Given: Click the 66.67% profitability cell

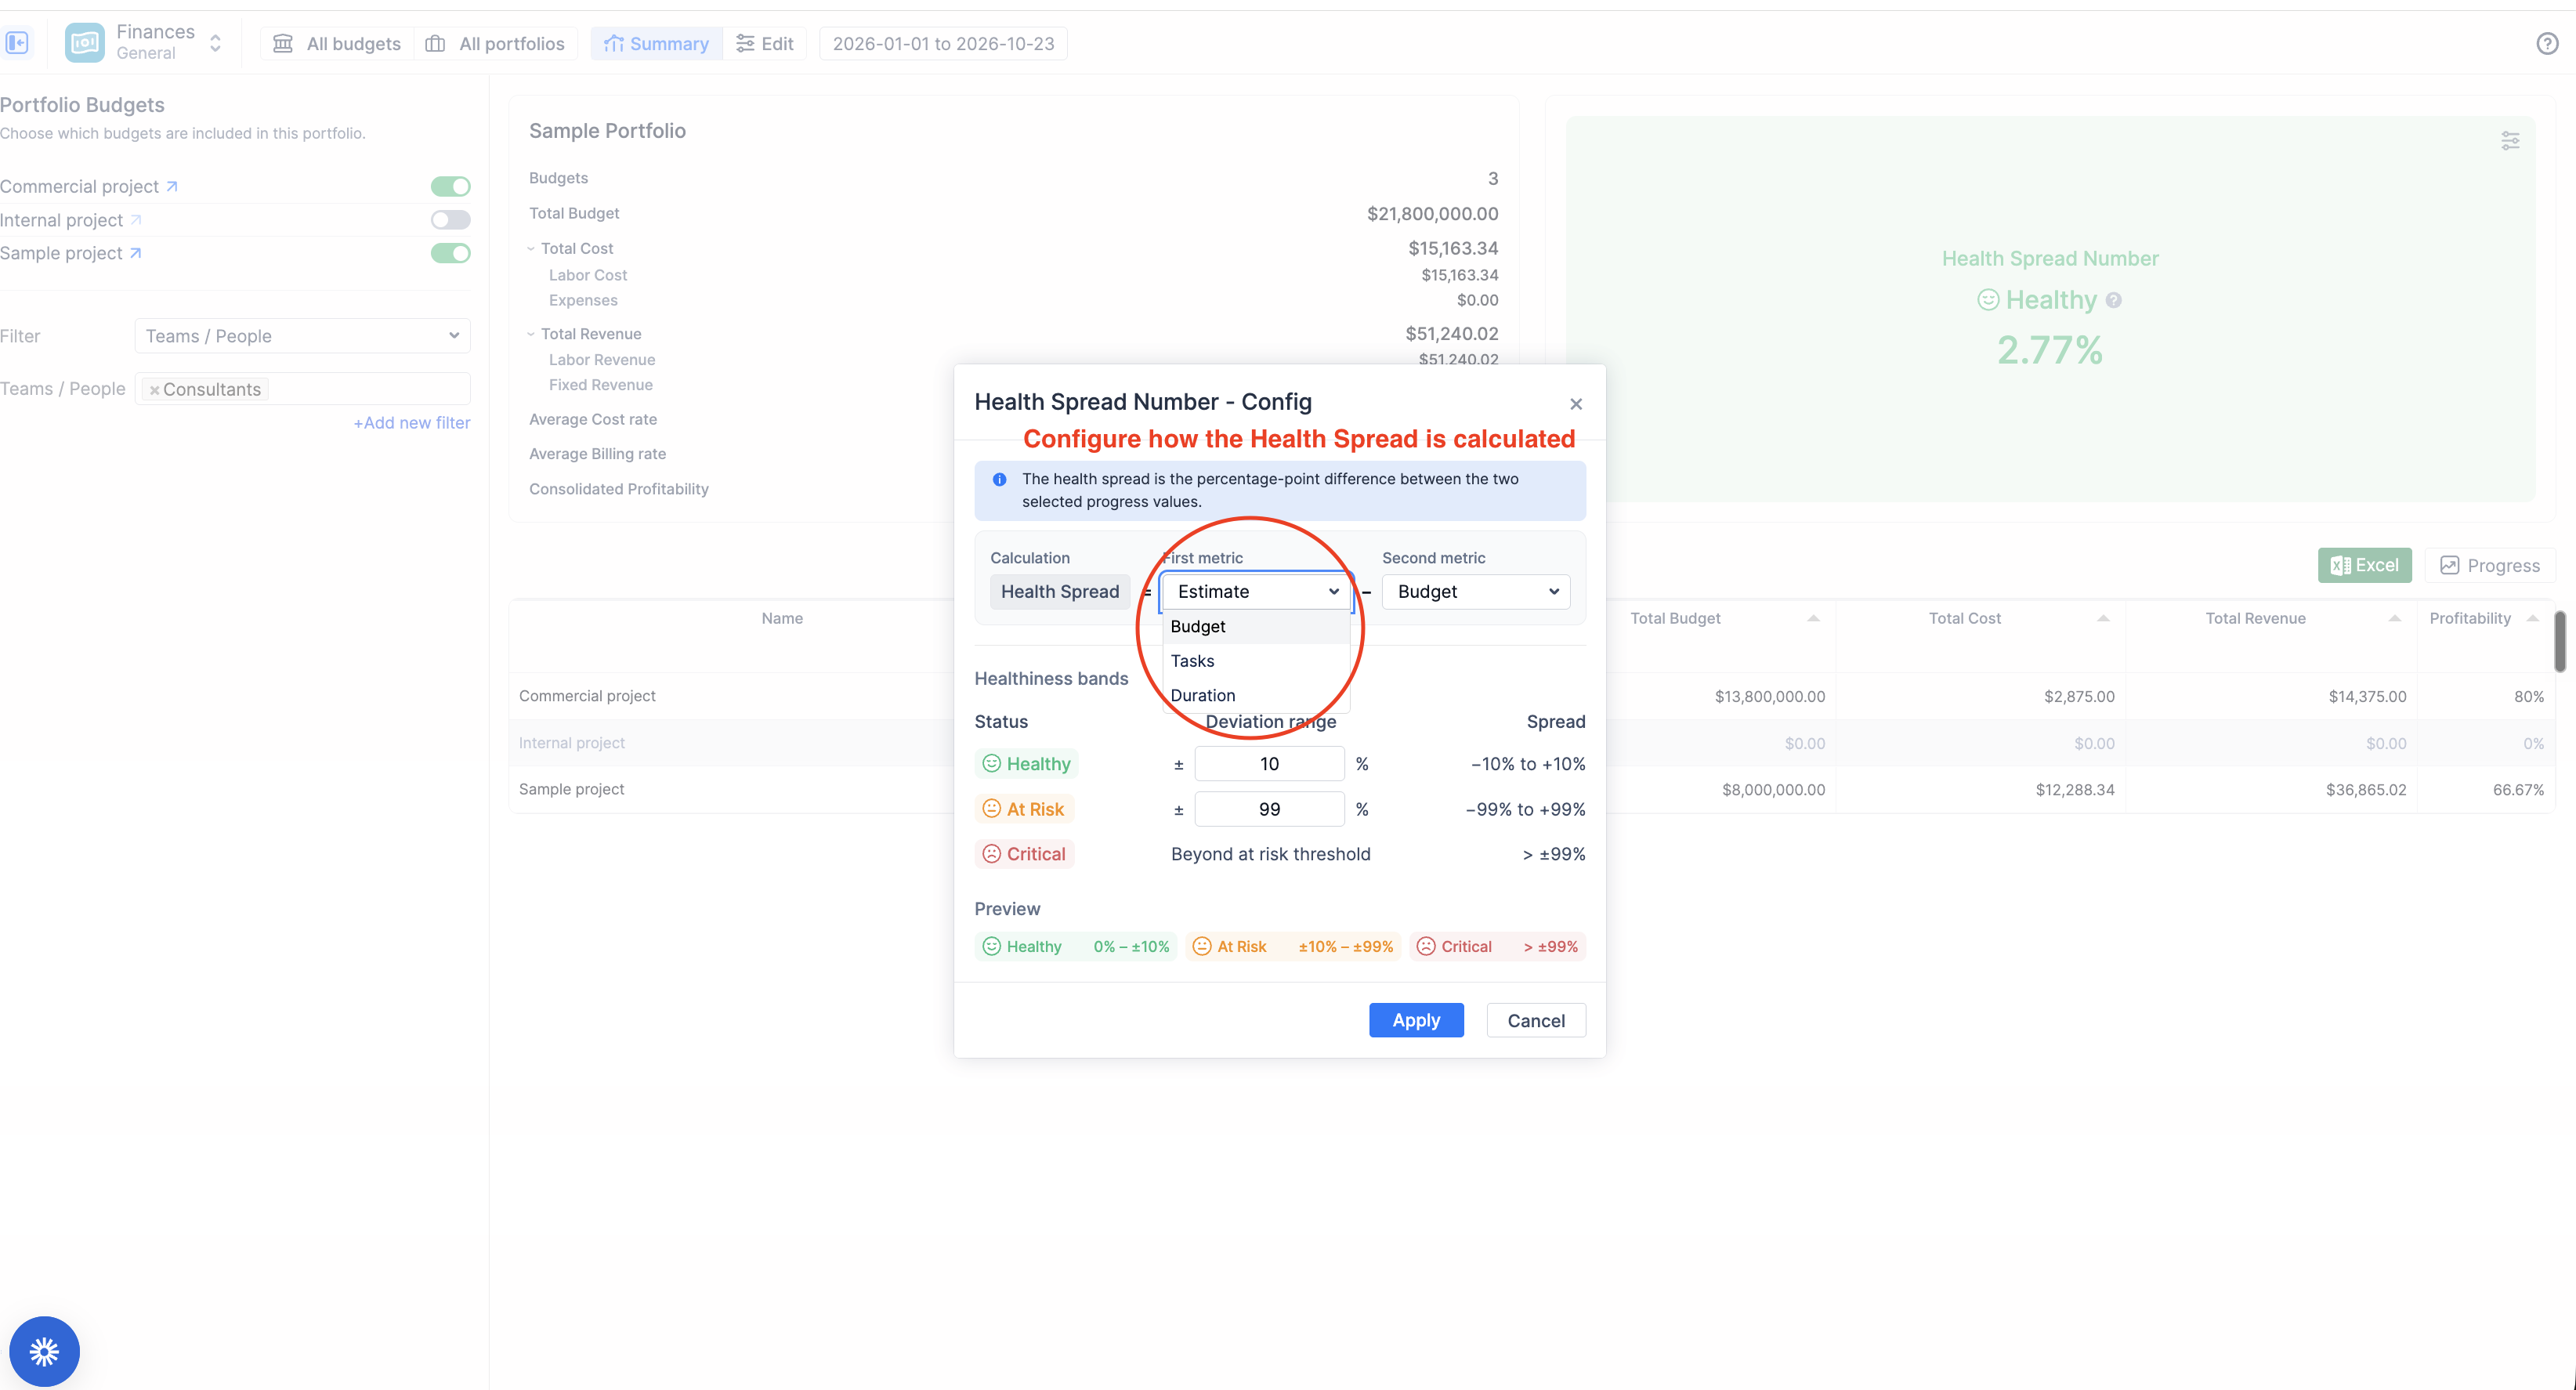Looking at the screenshot, I should point(2518,789).
